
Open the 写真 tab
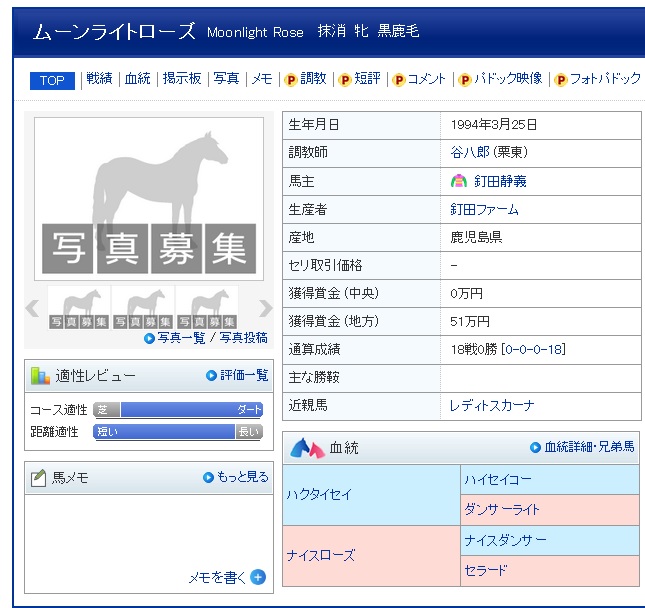point(226,78)
